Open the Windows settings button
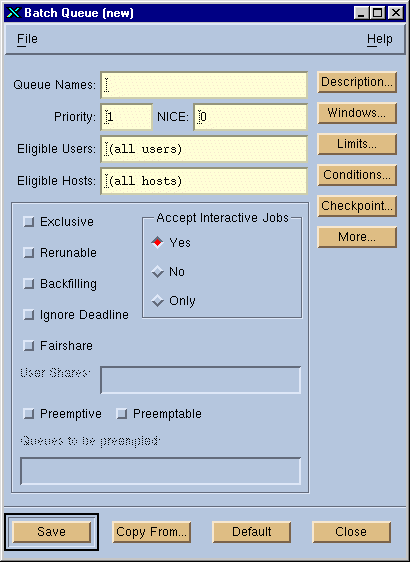The height and width of the screenshot is (562, 410). click(x=357, y=113)
